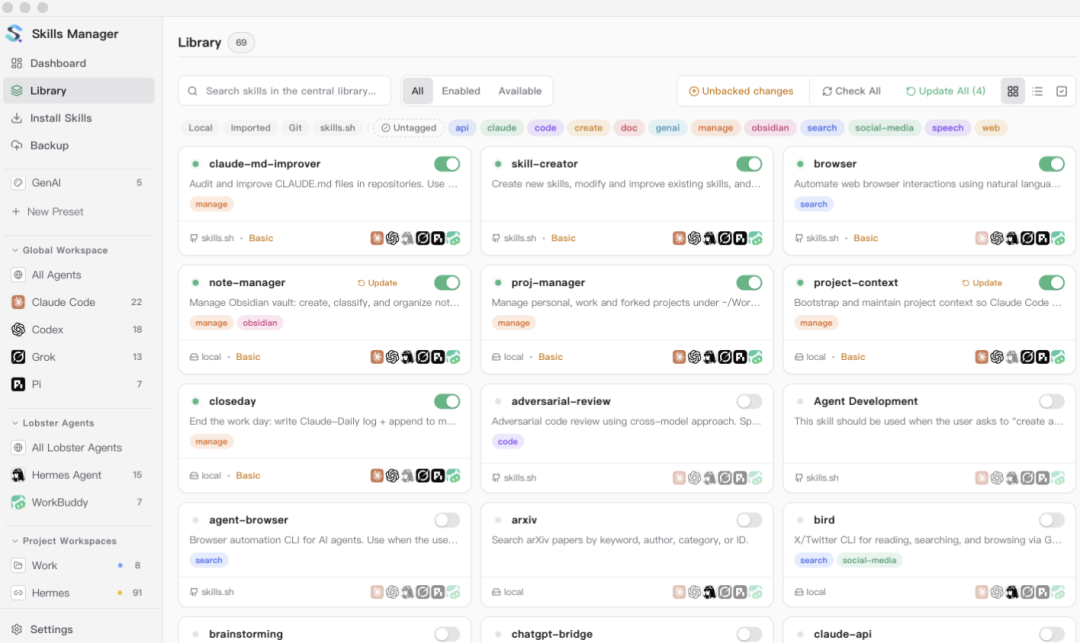Viewport: 1080px width, 643px height.
Task: Open the Backup page
Action: [79, 146]
